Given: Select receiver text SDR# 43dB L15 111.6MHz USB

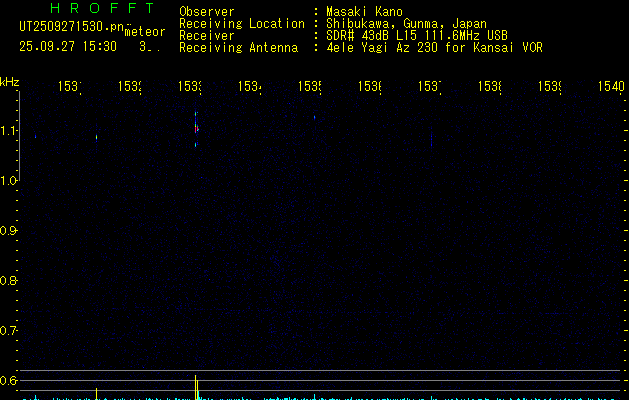Looking at the screenshot, I should 417,36.
